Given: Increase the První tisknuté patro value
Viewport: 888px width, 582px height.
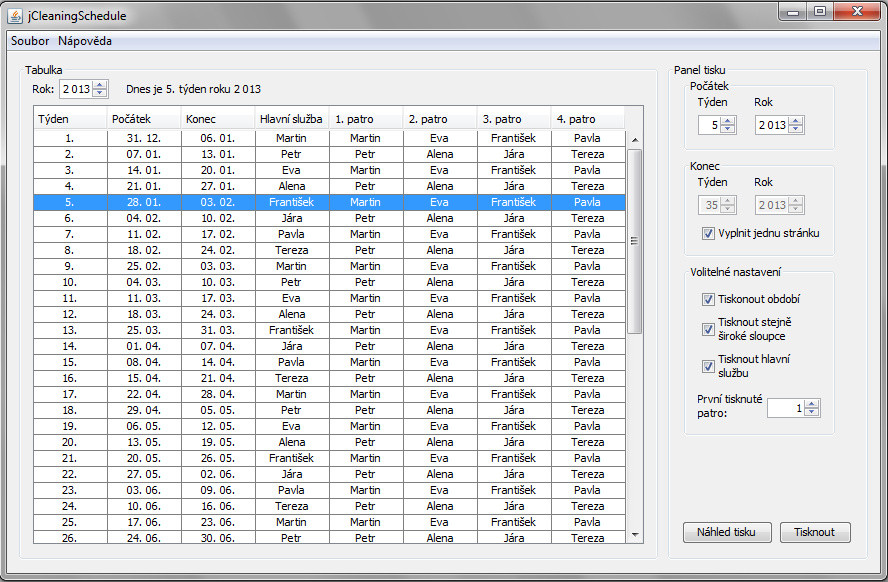Looking at the screenshot, I should [812, 404].
